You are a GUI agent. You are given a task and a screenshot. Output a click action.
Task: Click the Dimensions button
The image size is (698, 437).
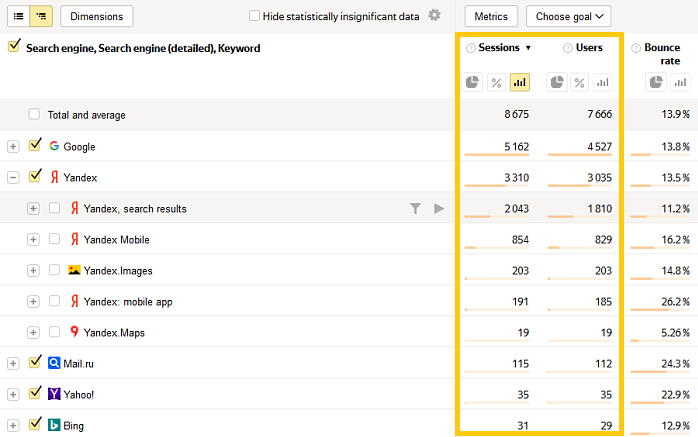tap(97, 16)
